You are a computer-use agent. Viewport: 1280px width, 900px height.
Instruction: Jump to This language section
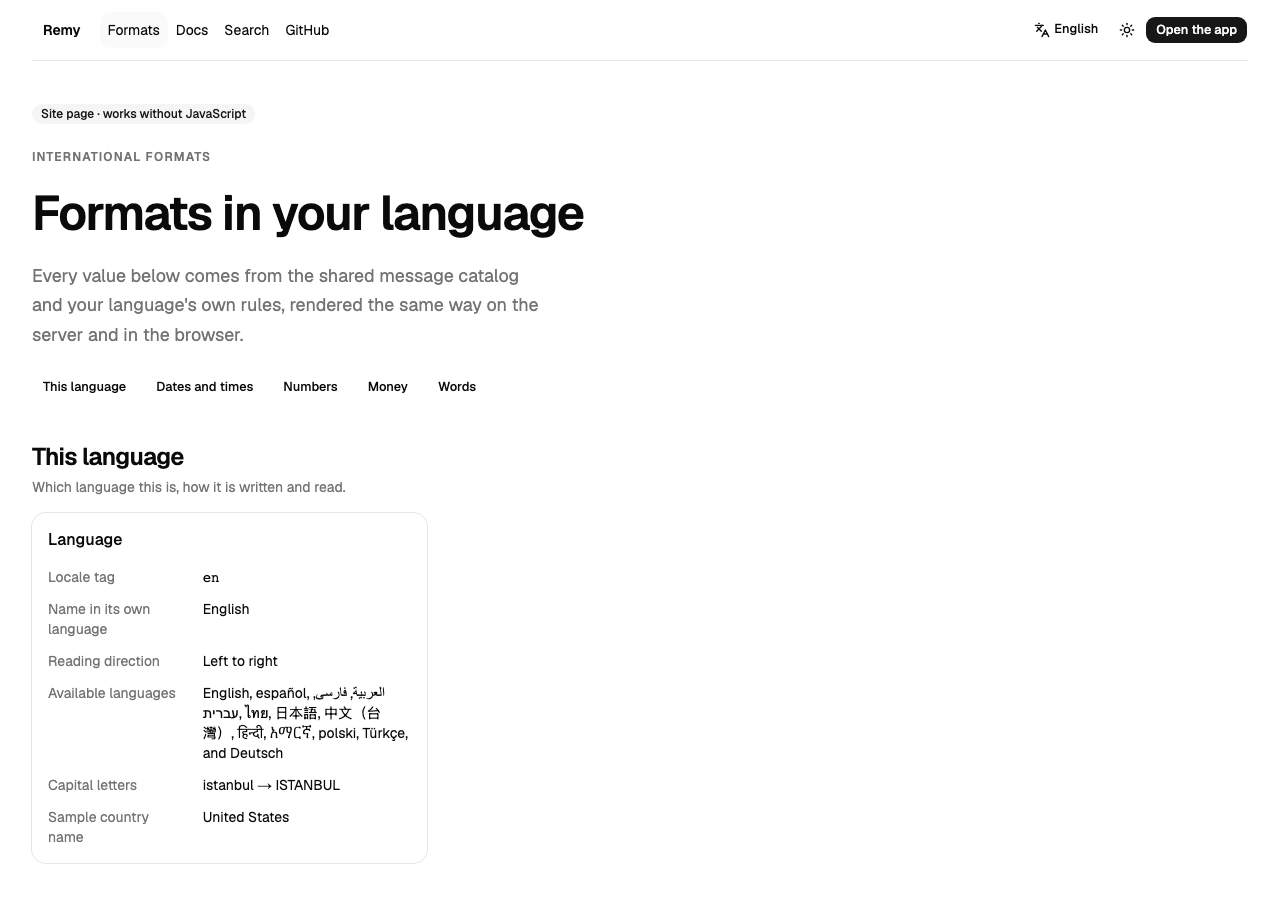(x=84, y=387)
